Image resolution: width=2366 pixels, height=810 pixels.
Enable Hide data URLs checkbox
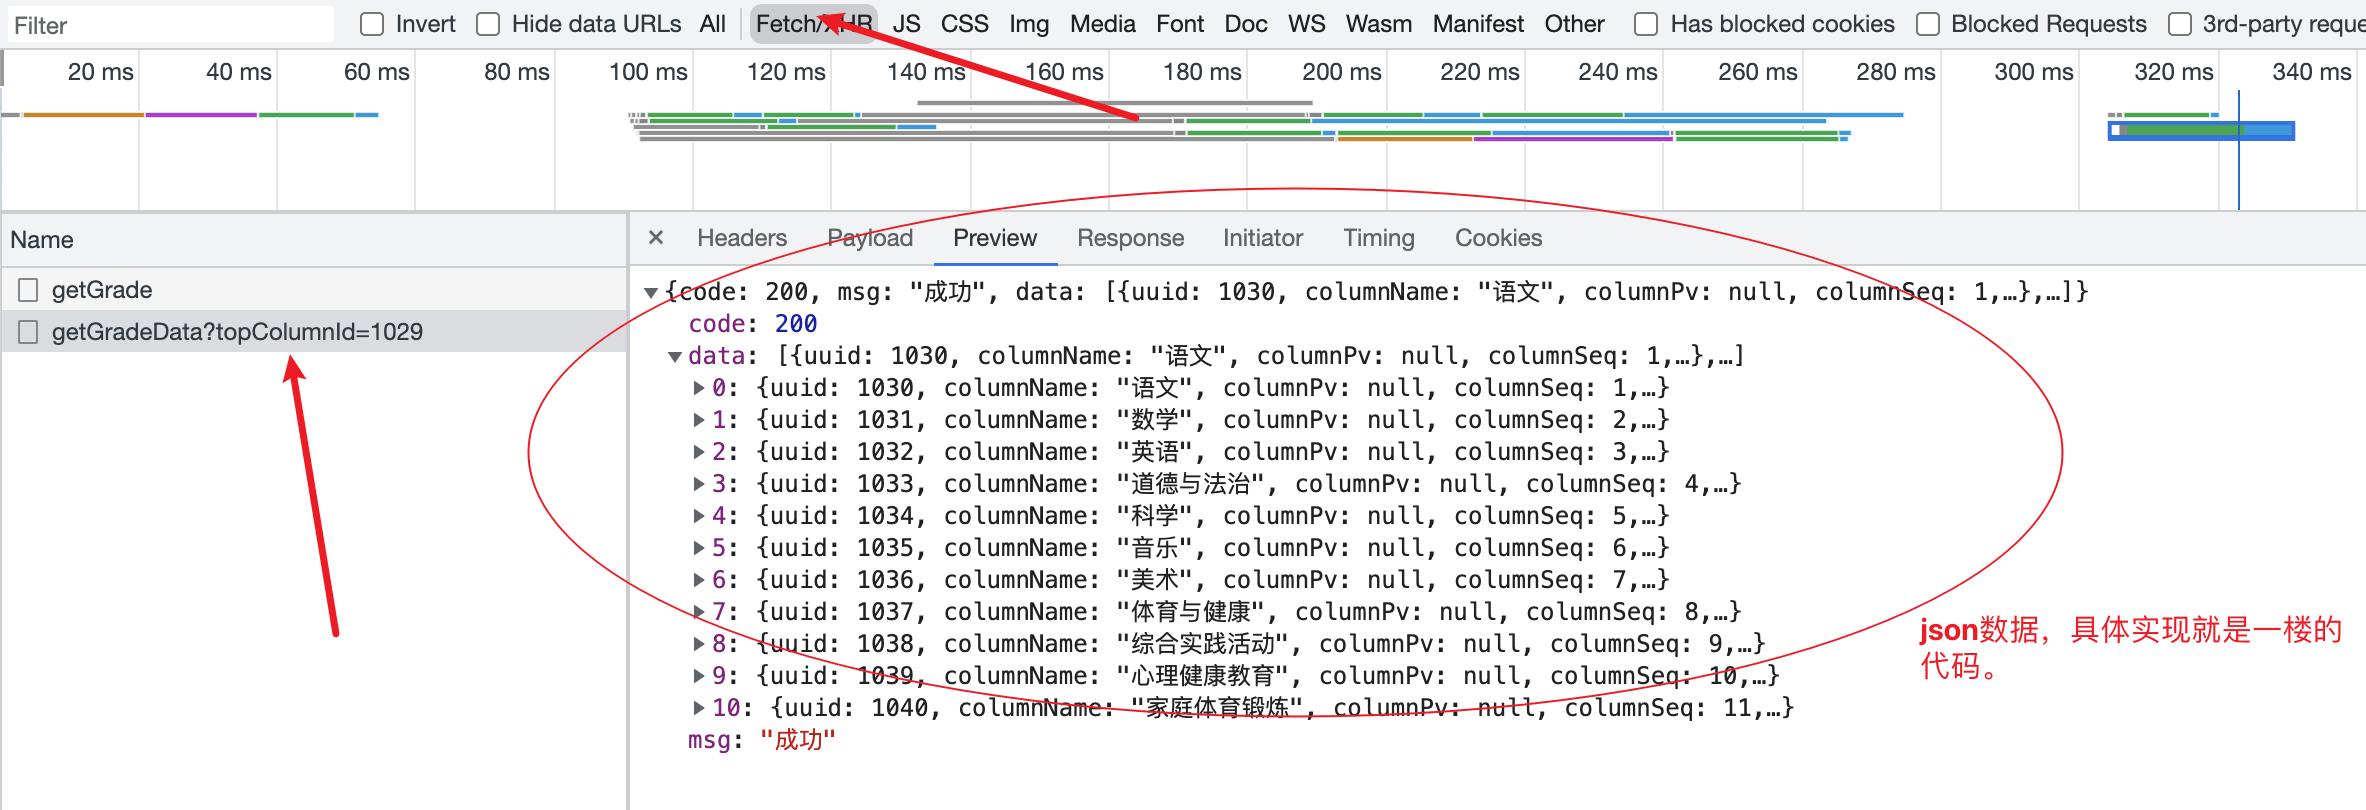[488, 24]
